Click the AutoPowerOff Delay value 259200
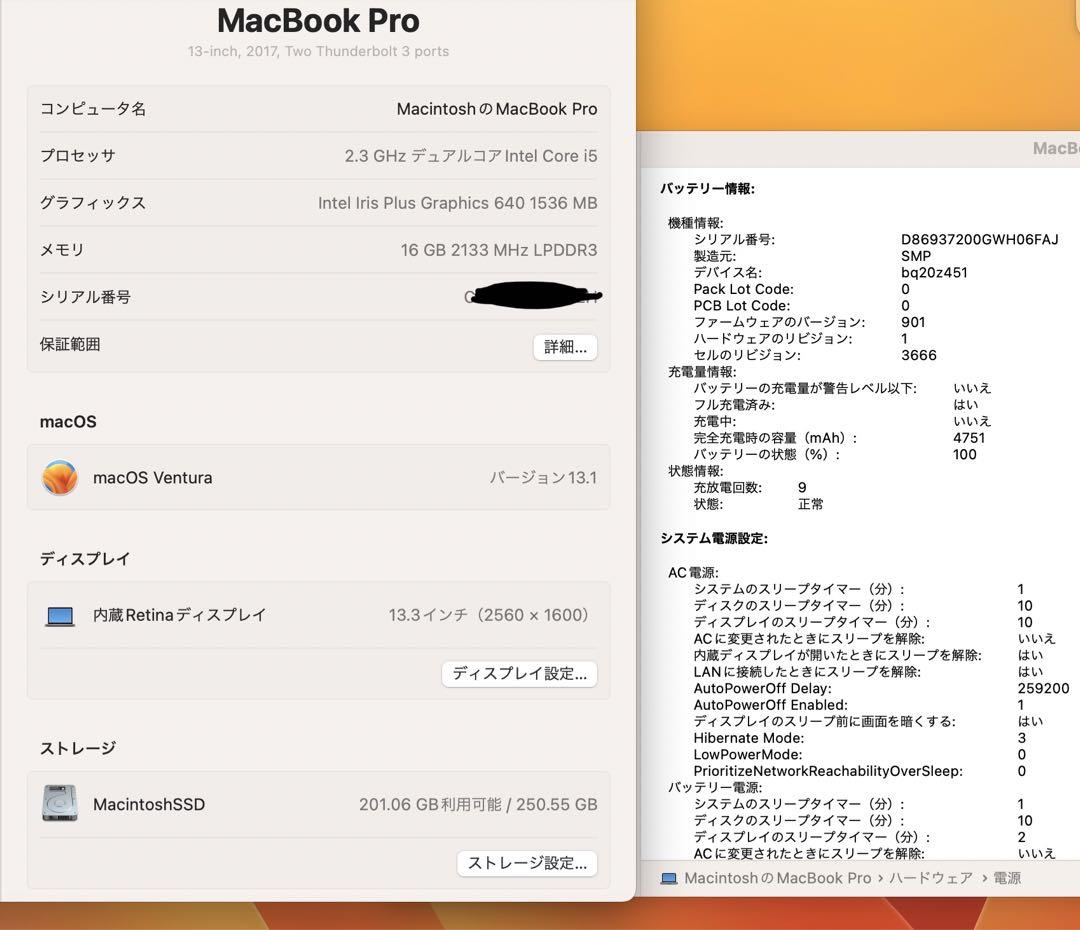This screenshot has height=930, width=1080. [1043, 688]
